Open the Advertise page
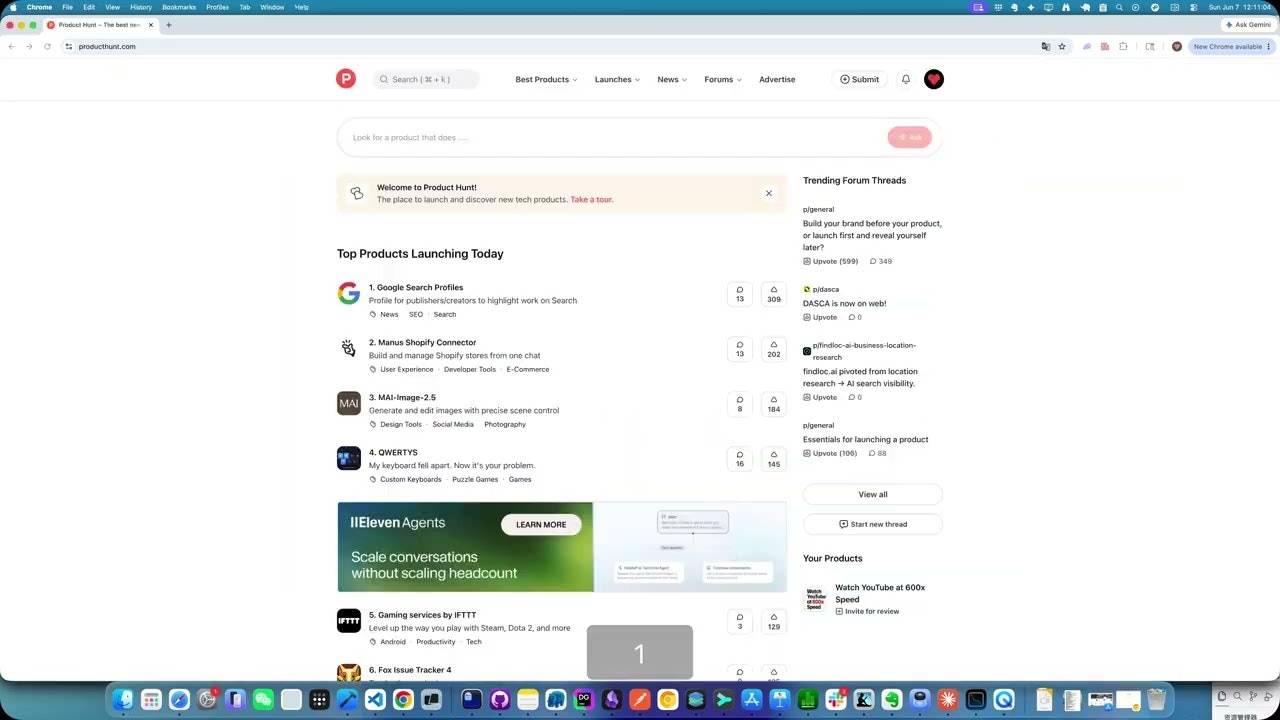Image resolution: width=1280 pixels, height=720 pixels. coord(777,79)
